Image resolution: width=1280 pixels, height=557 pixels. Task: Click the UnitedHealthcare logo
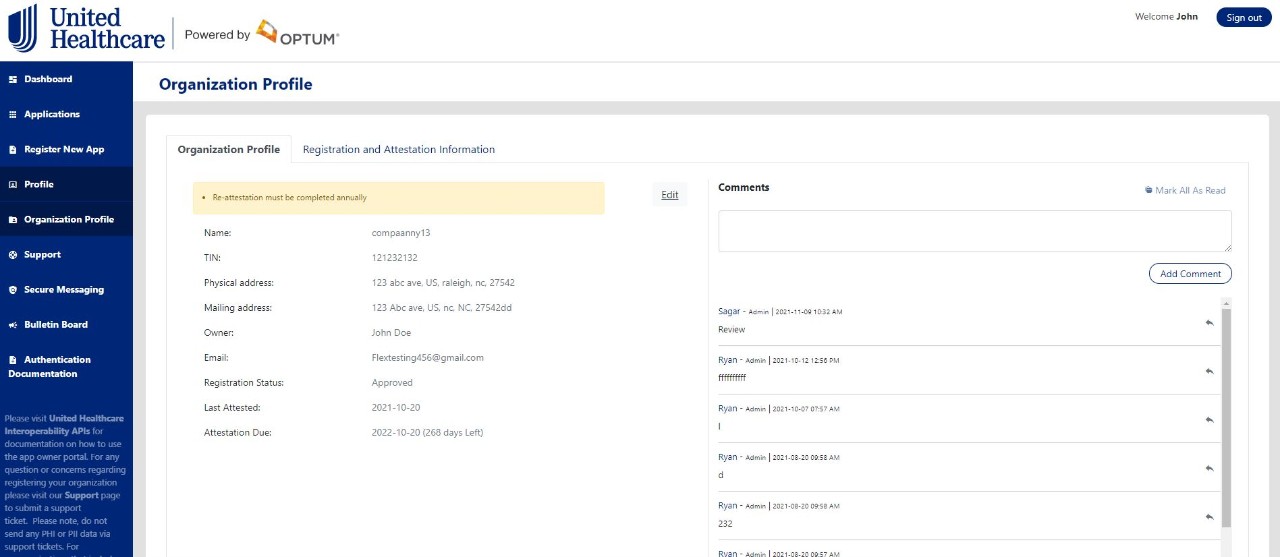(86, 29)
